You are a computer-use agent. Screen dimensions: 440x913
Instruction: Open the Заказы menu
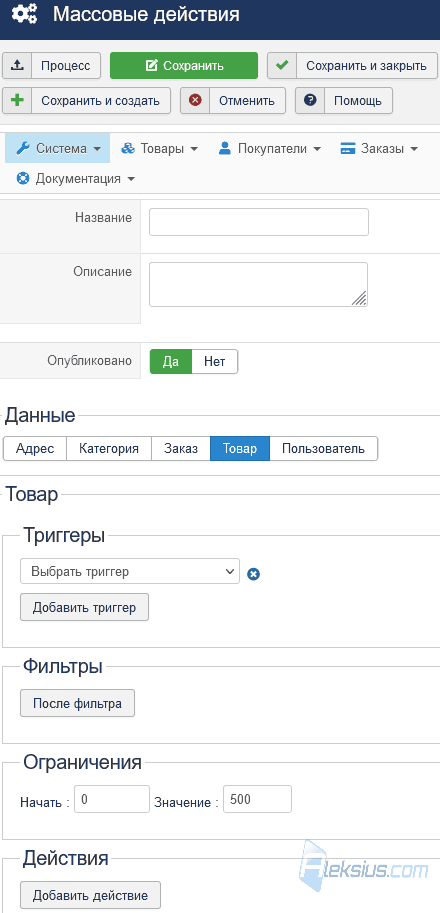[379, 148]
